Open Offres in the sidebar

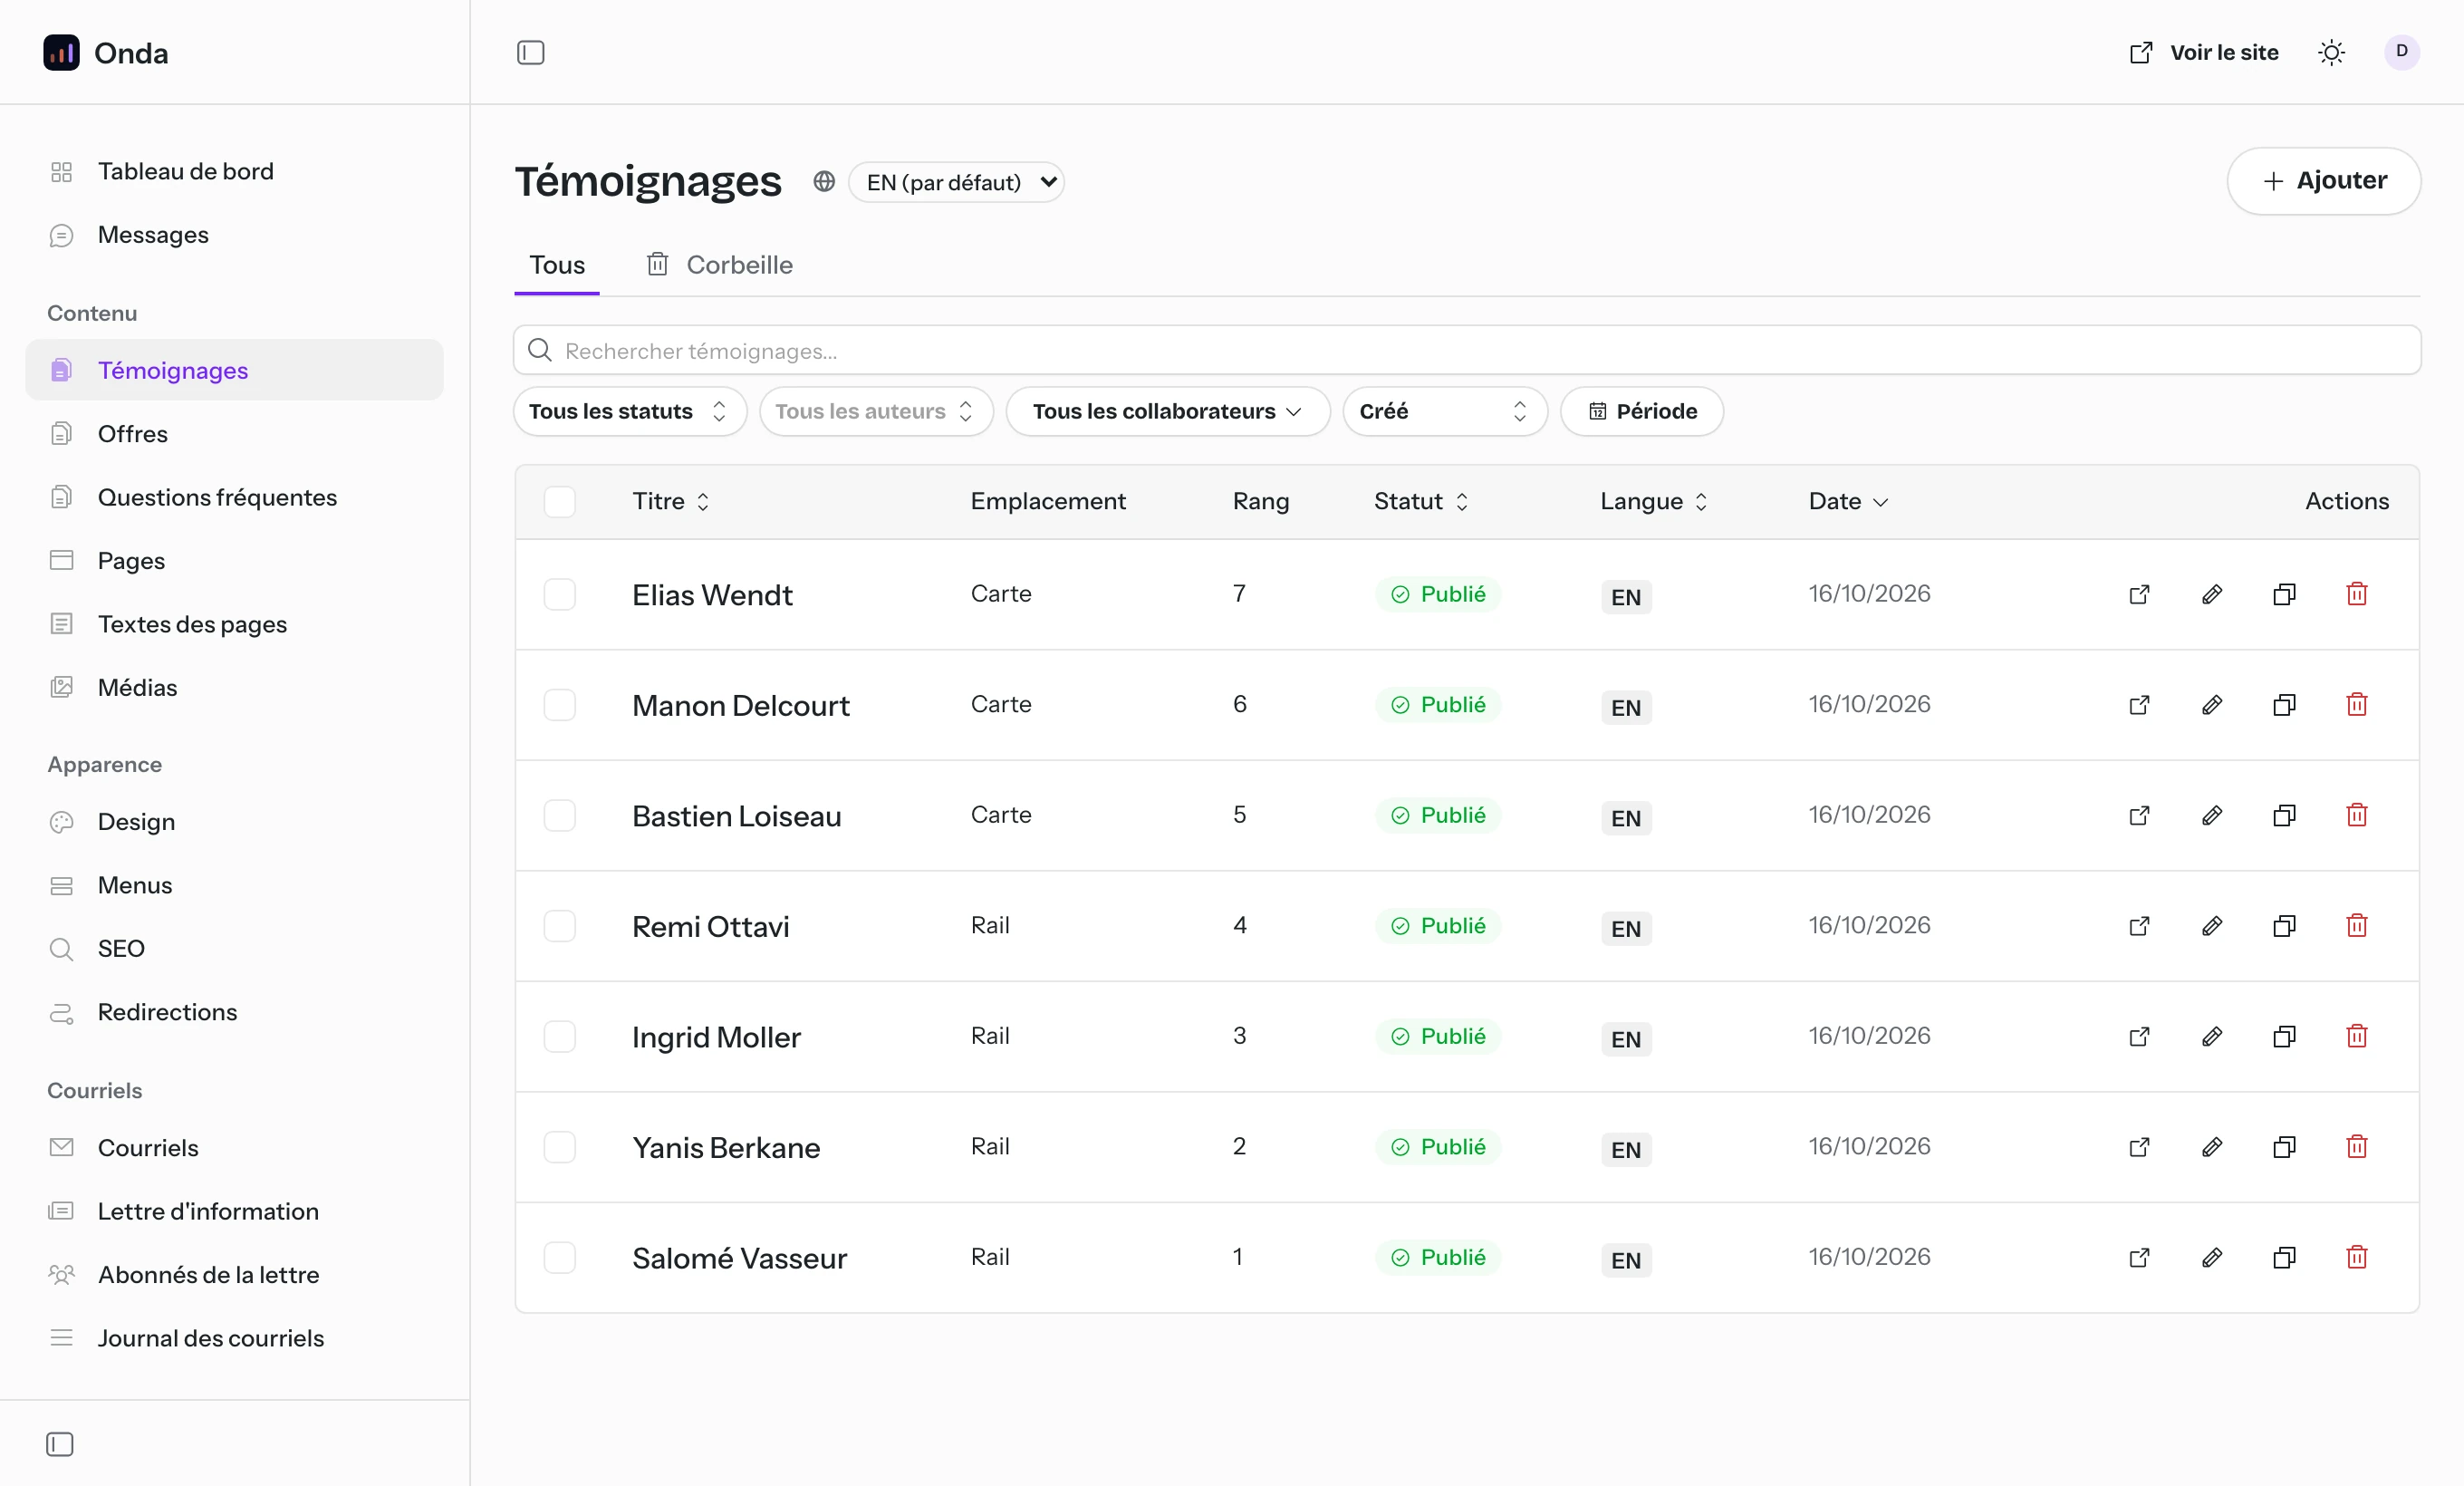pyautogui.click(x=234, y=433)
